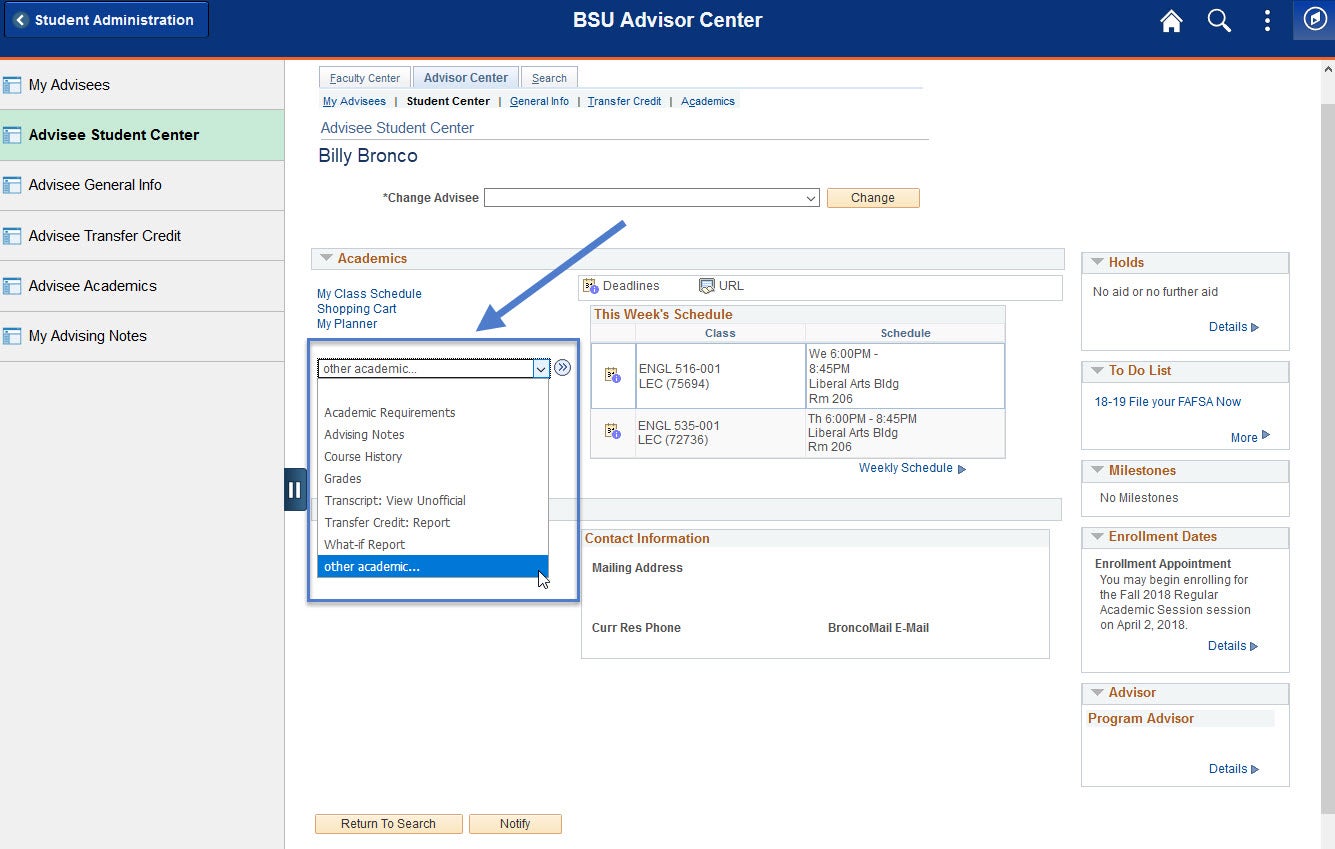
Task: Open Advisee Transfer Credit in the sidebar
Action: tap(142, 236)
